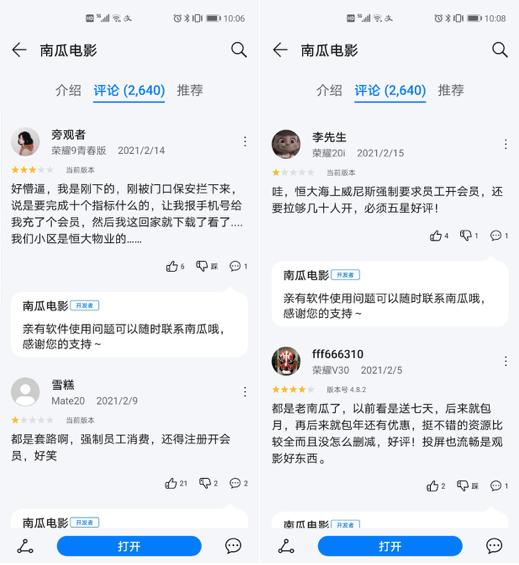Image resolution: width=519 pixels, height=565 pixels.
Task: Open 旁观者's profile avatar
Action: pyautogui.click(x=25, y=142)
